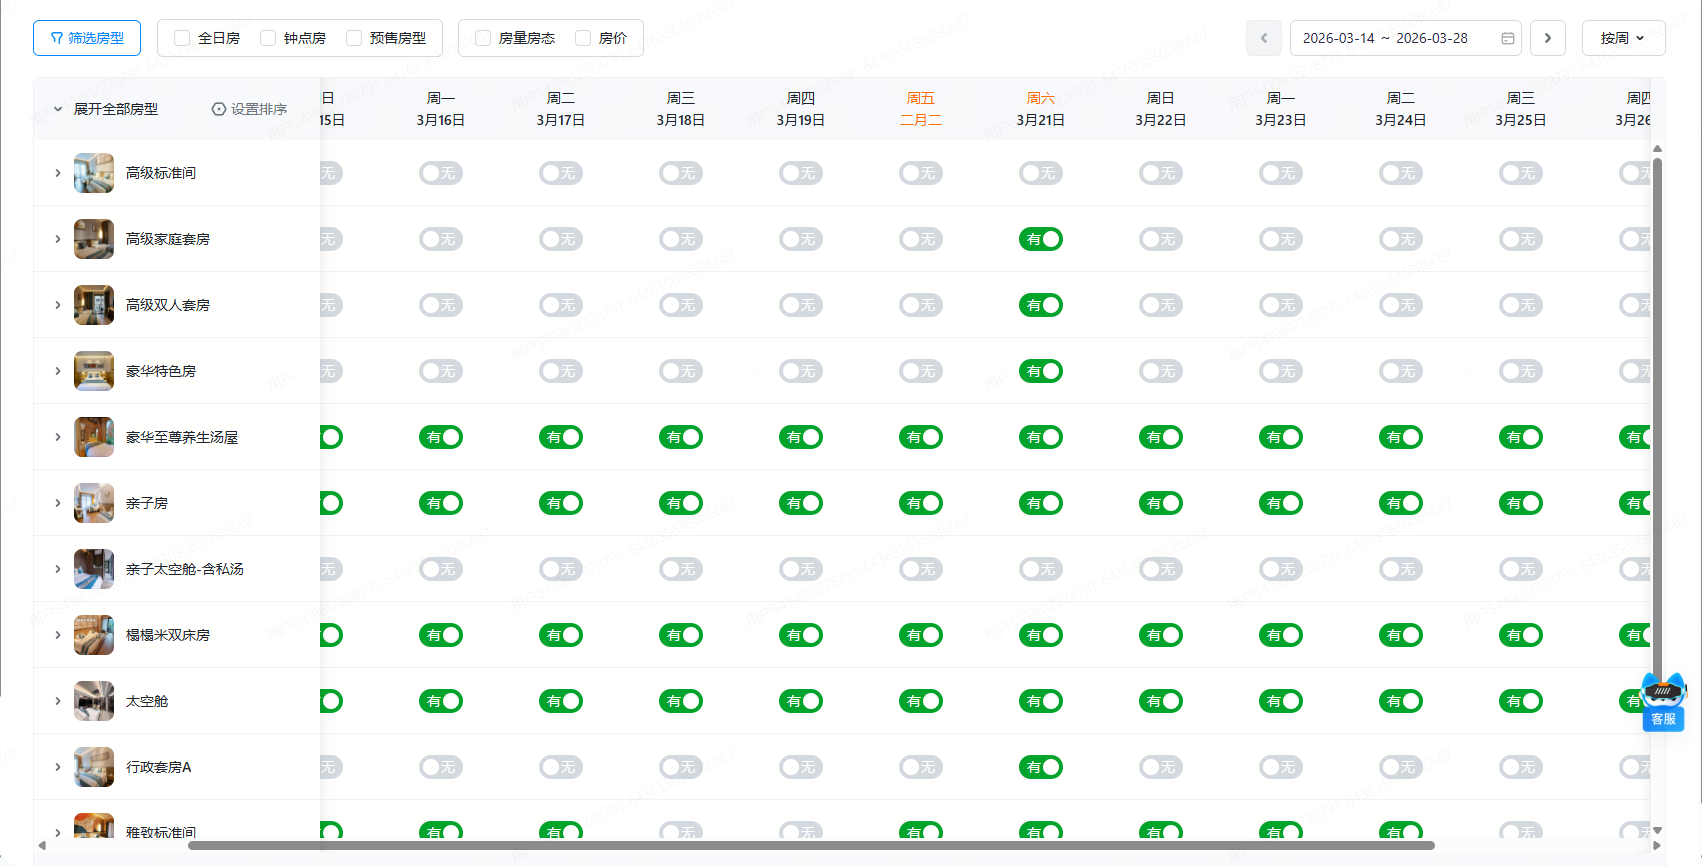
Task: Click the 高级标准间 room thumbnail
Action: pyautogui.click(x=94, y=173)
